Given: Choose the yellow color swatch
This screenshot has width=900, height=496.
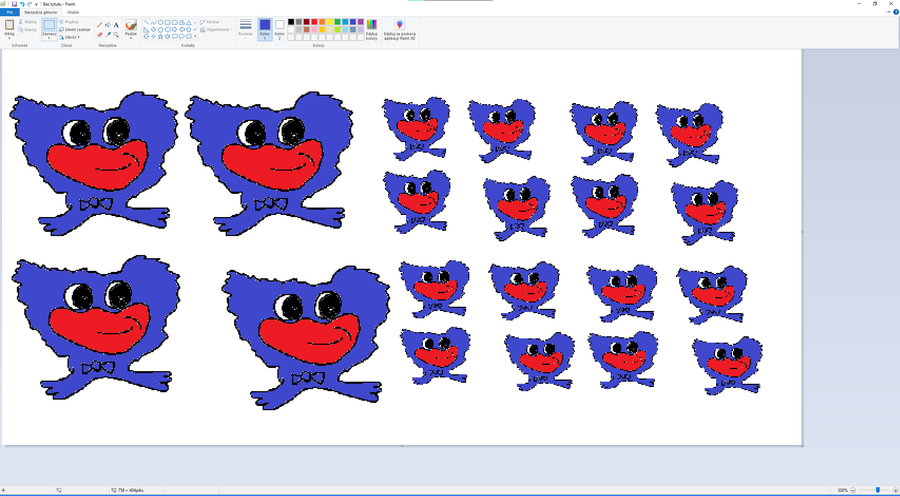Looking at the screenshot, I should (330, 22).
